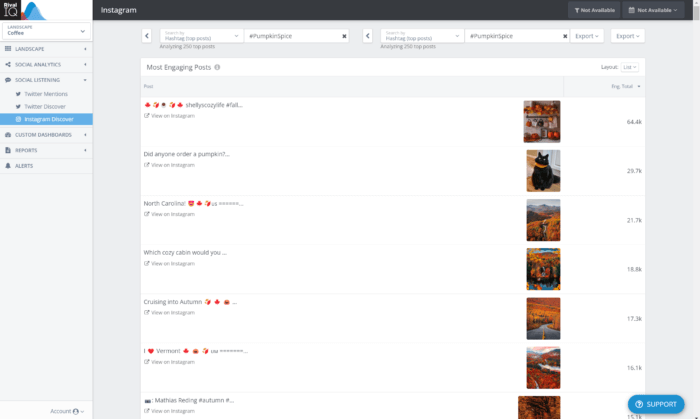Open the date range Not Available dropdown
The image size is (700, 419).
[x=653, y=10]
